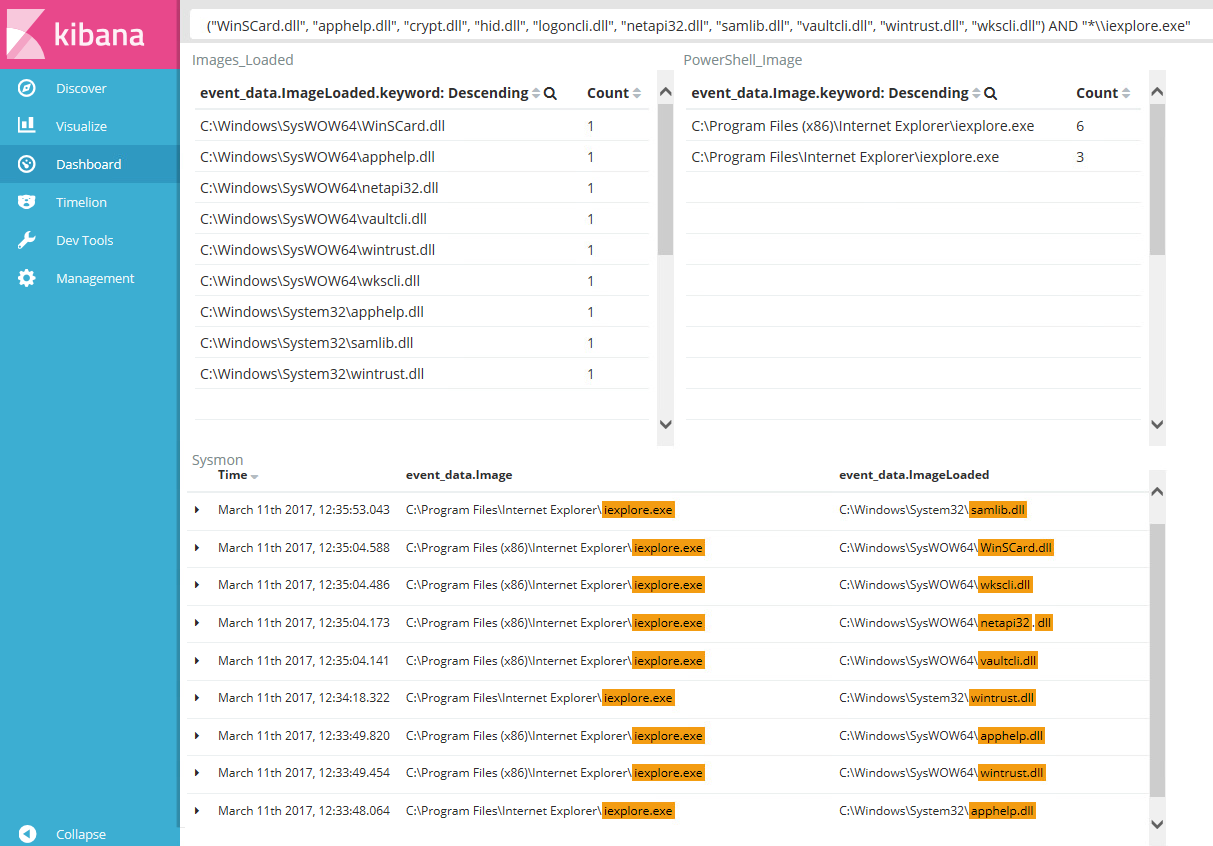Select the Dashboard gauge icon
The width and height of the screenshot is (1213, 846).
pos(27,164)
